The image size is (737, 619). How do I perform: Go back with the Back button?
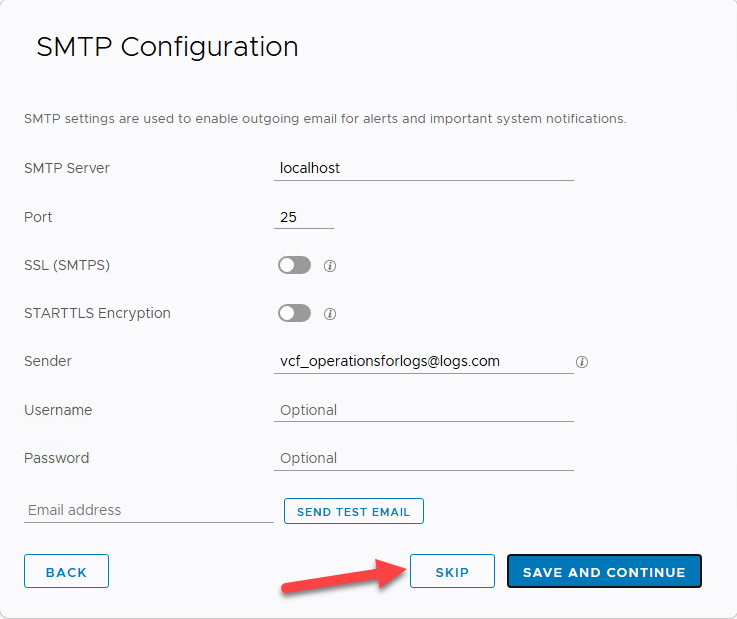coord(66,572)
